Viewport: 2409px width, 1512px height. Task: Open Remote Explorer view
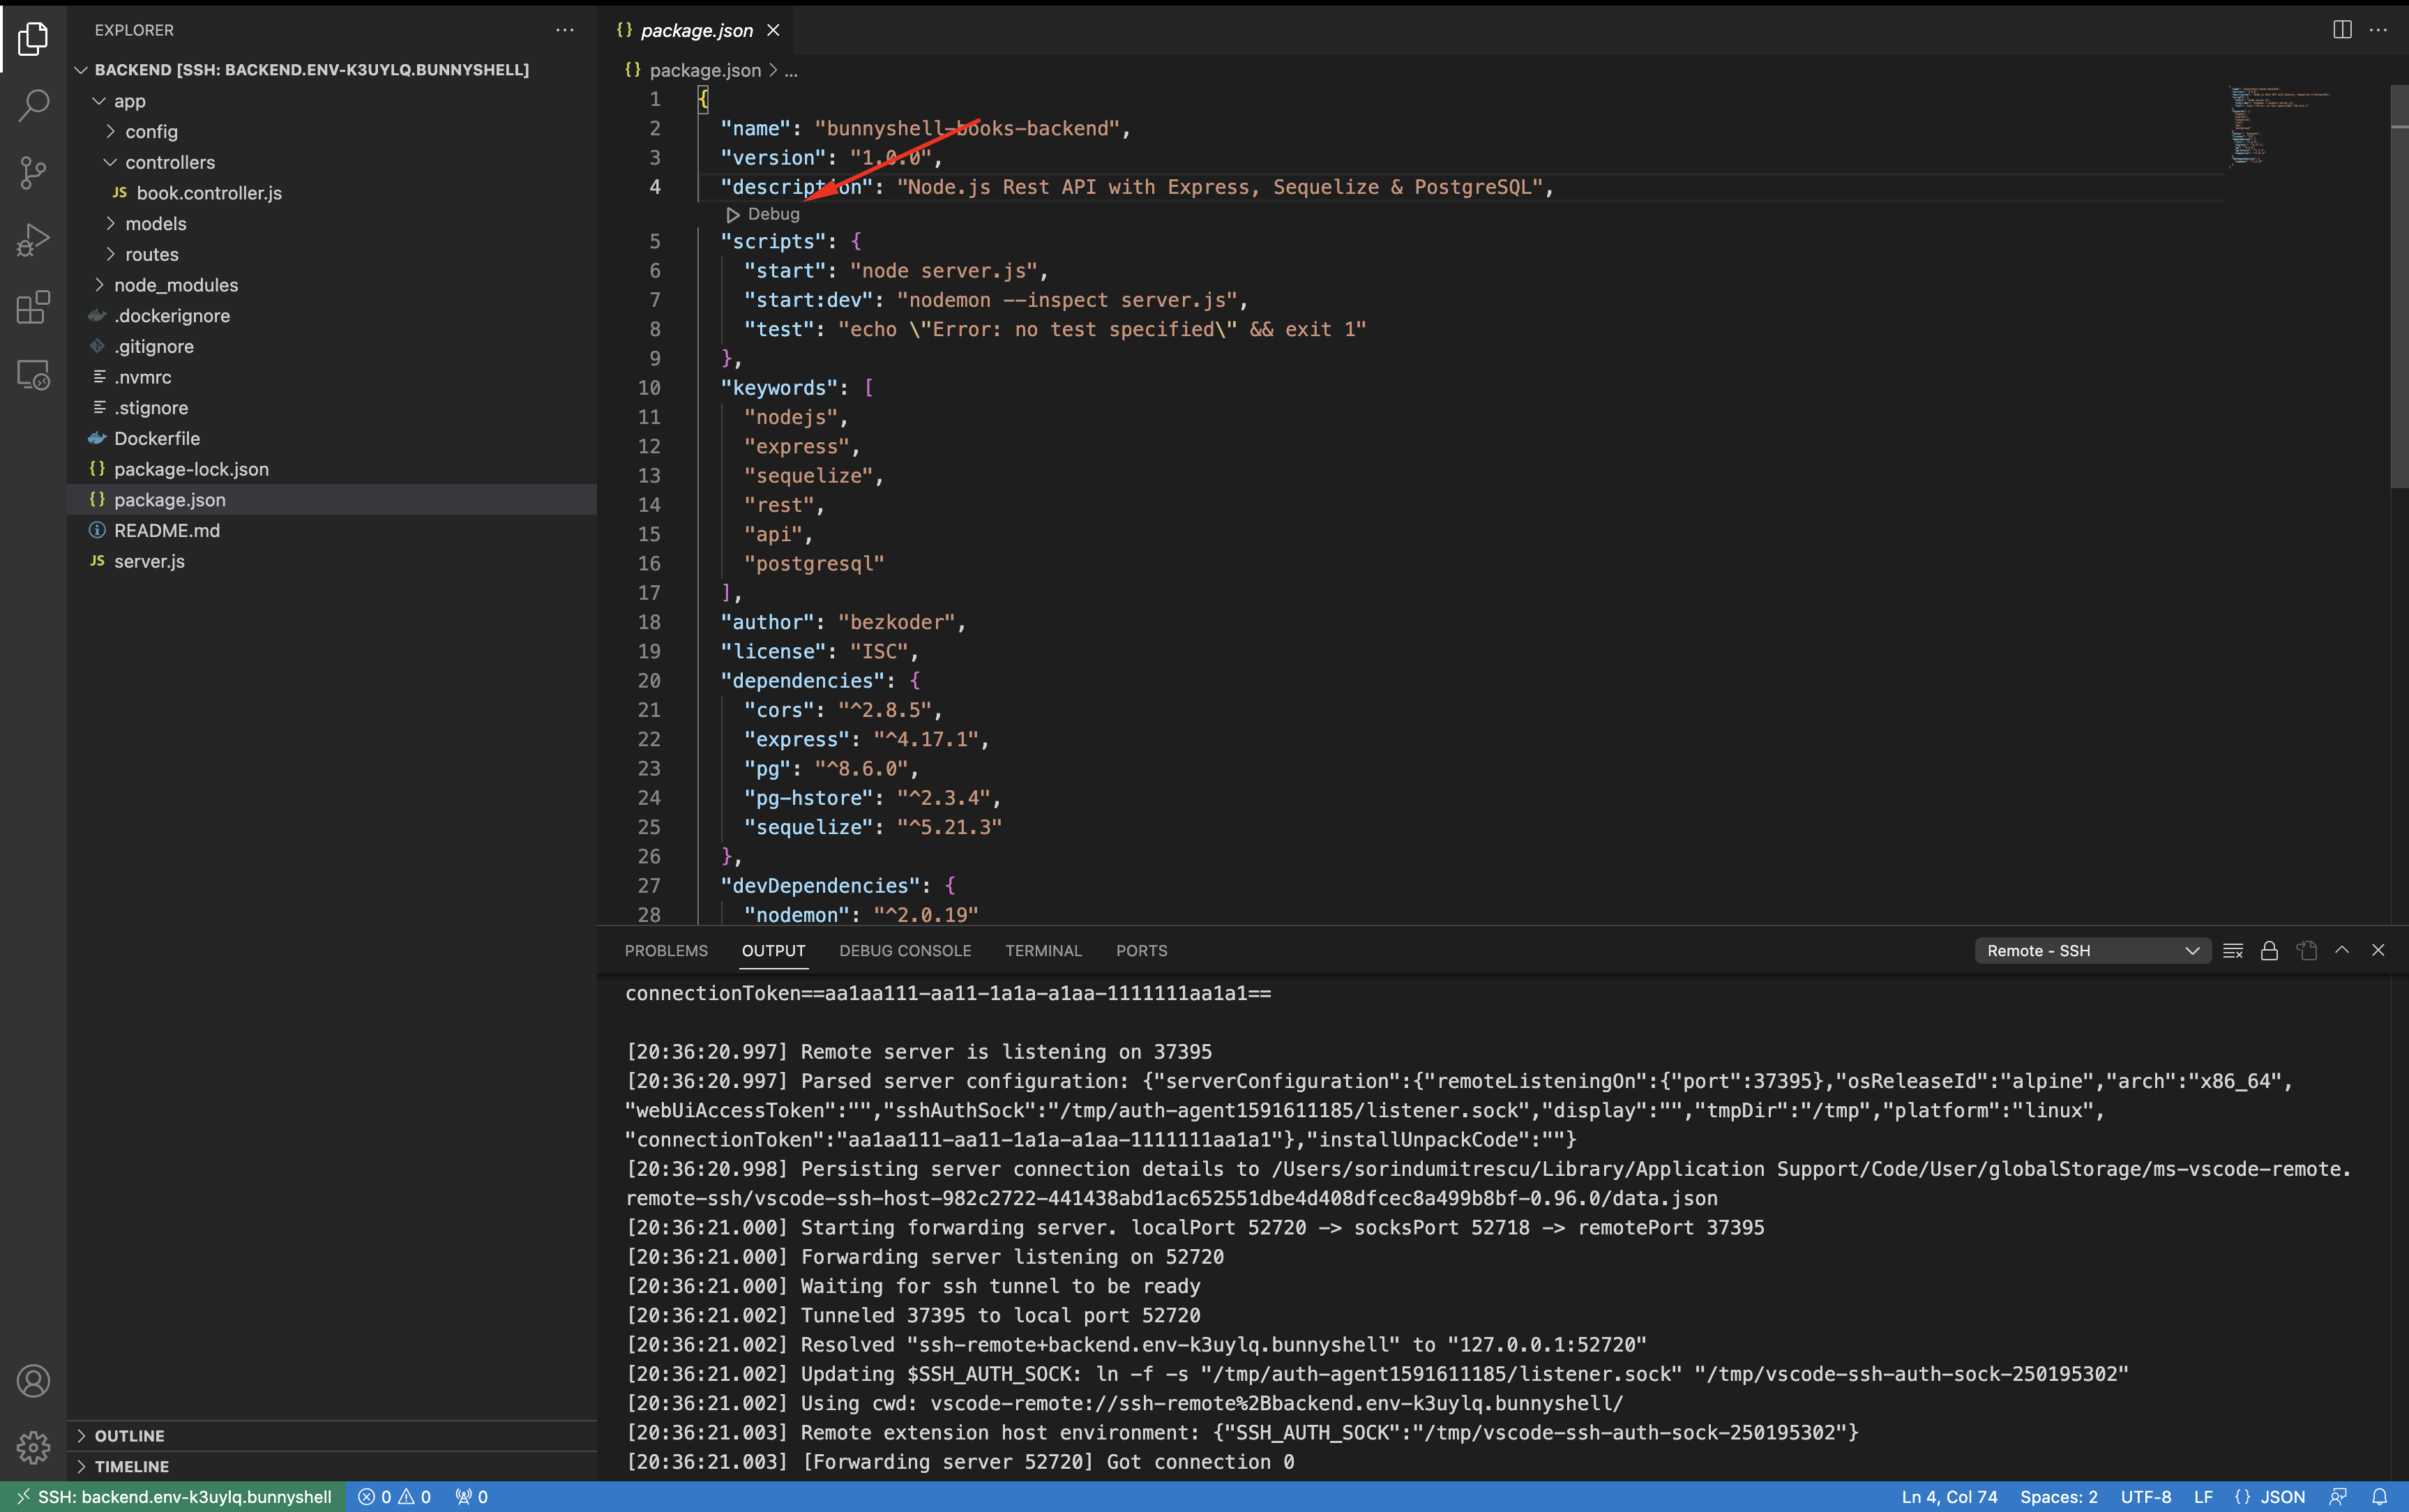click(x=33, y=375)
